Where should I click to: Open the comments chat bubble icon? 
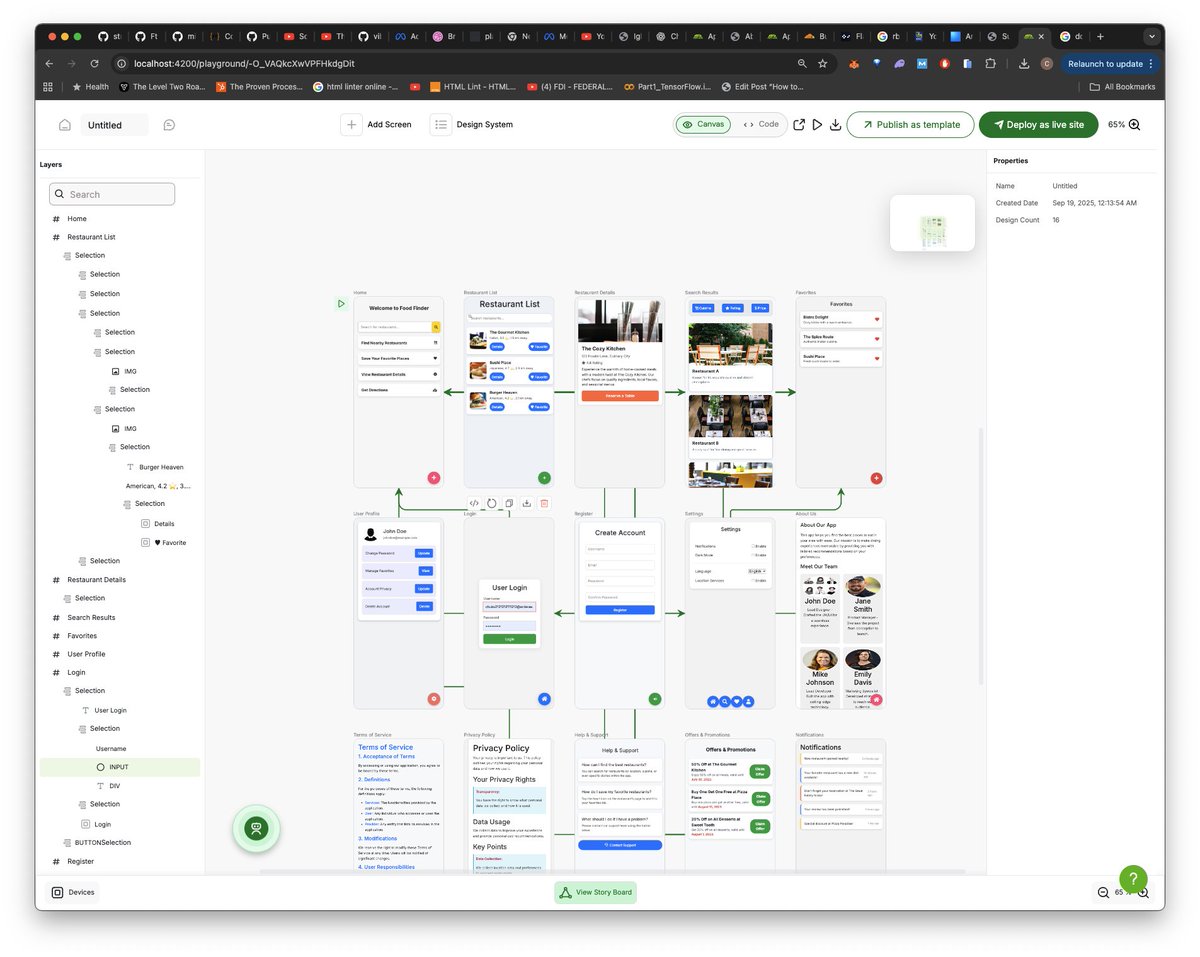click(170, 125)
